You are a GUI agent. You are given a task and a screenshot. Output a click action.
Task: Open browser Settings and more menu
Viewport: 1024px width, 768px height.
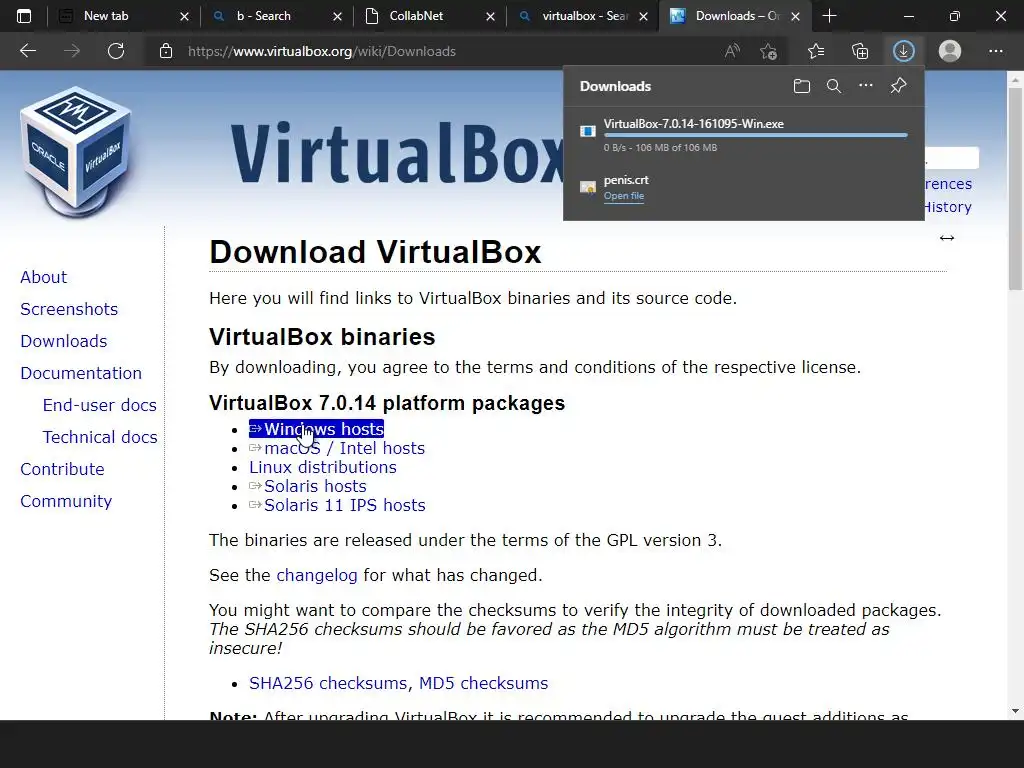click(x=996, y=51)
